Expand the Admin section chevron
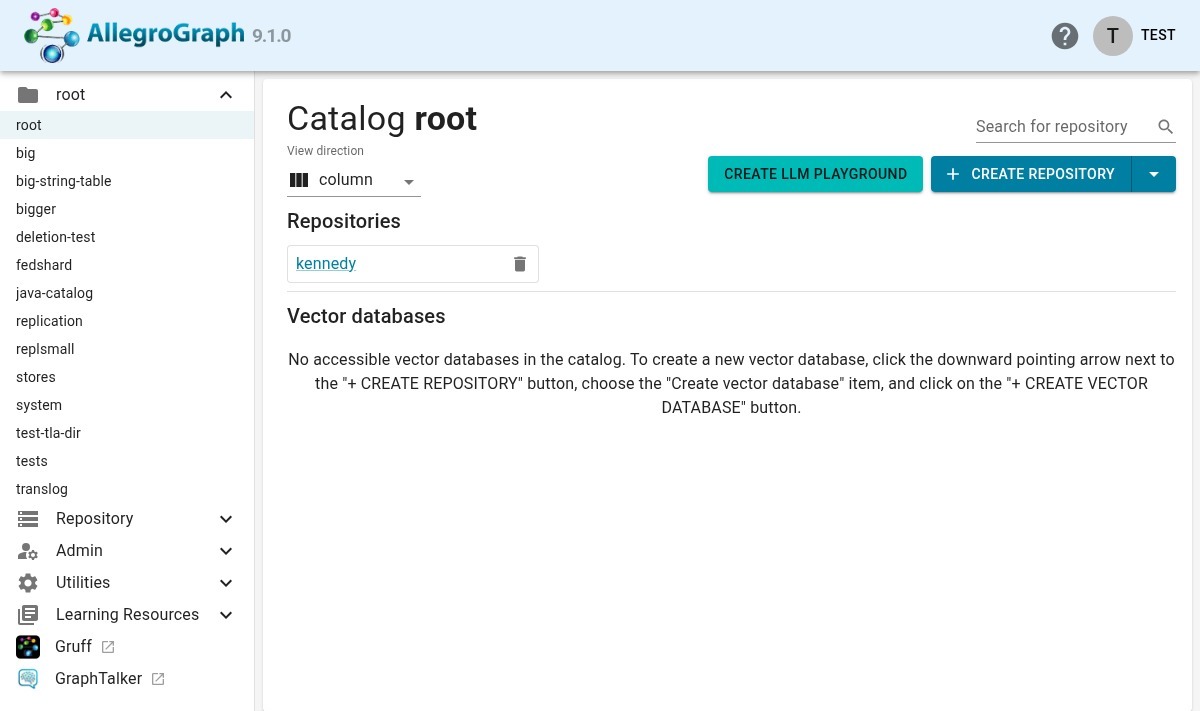Viewport: 1200px width, 711px height. tap(226, 551)
